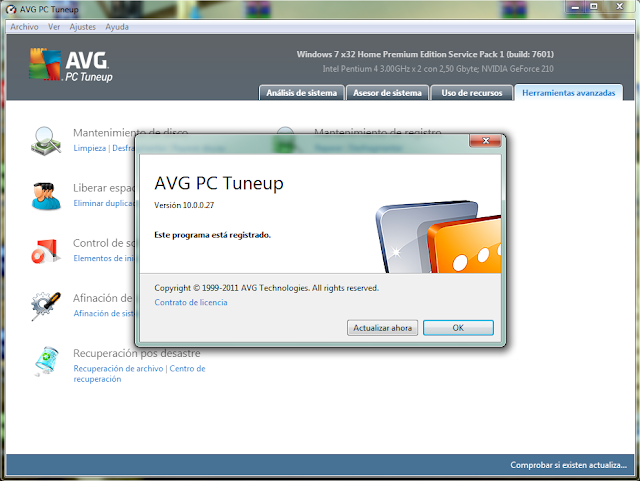Click the AVG PC Tuneup title bar icon
The width and height of the screenshot is (640, 481).
click(x=11, y=9)
